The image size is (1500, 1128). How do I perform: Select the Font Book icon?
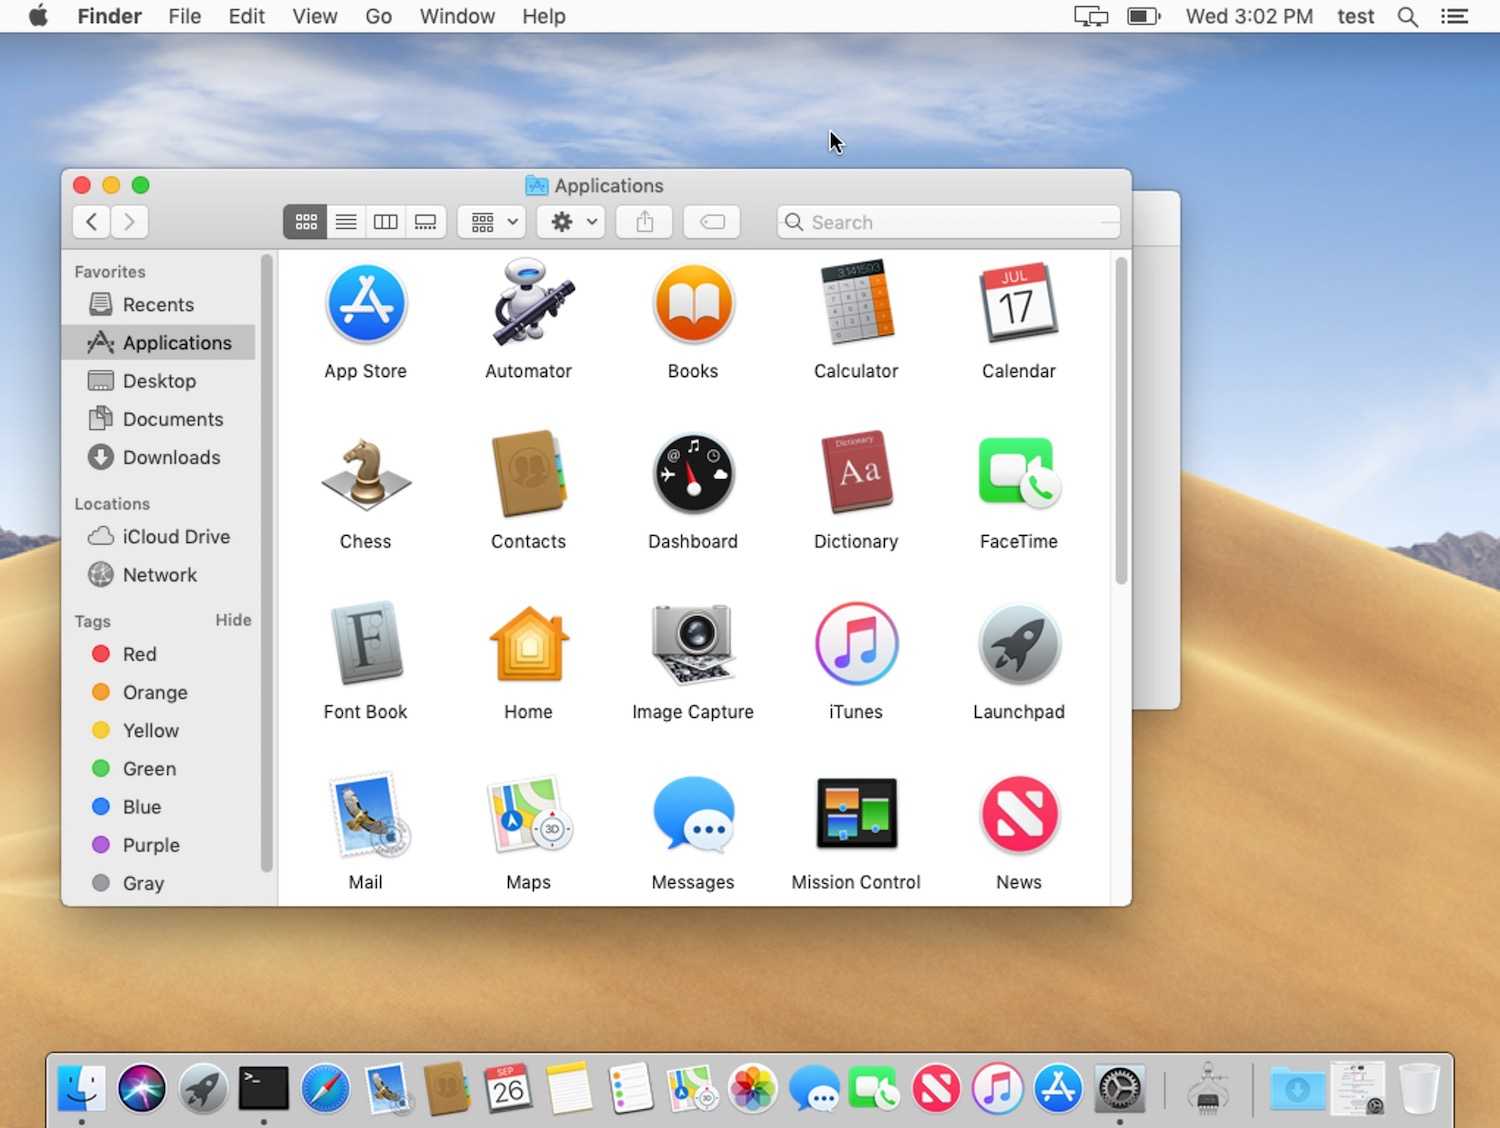pos(365,645)
